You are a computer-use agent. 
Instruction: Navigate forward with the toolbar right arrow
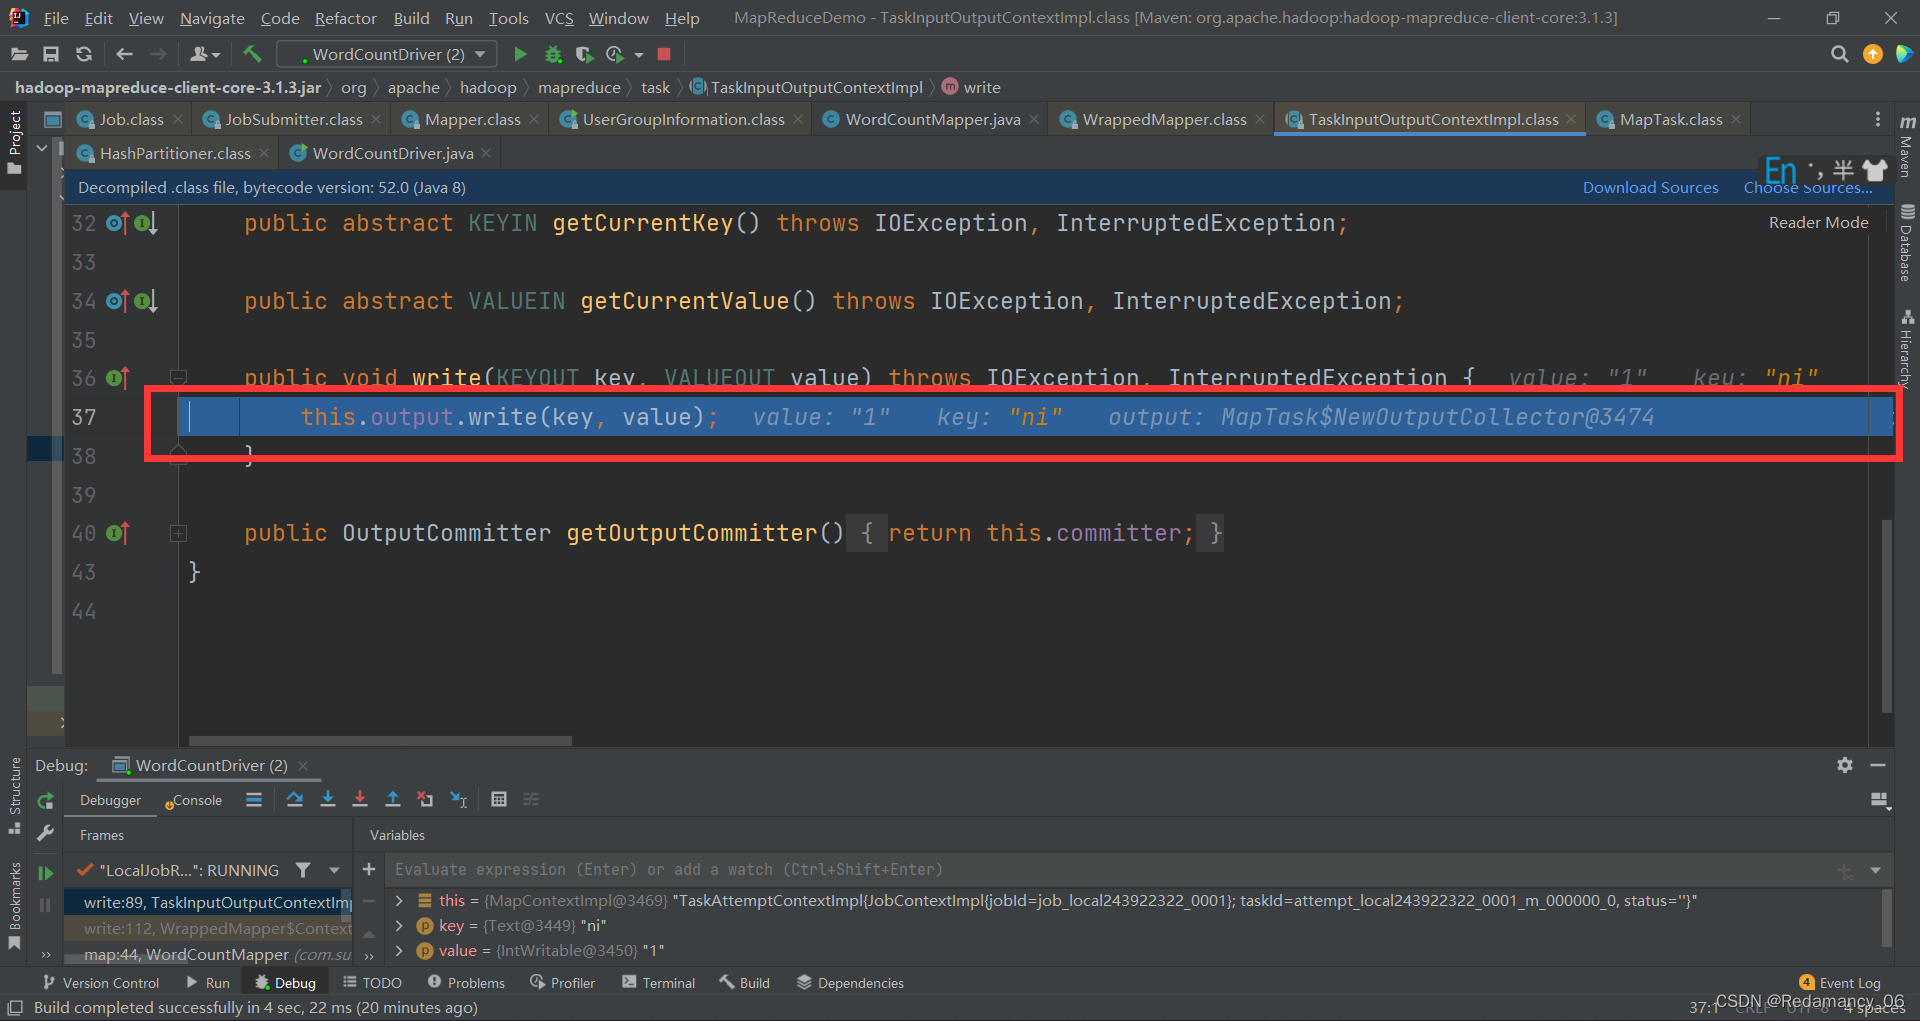click(x=158, y=54)
